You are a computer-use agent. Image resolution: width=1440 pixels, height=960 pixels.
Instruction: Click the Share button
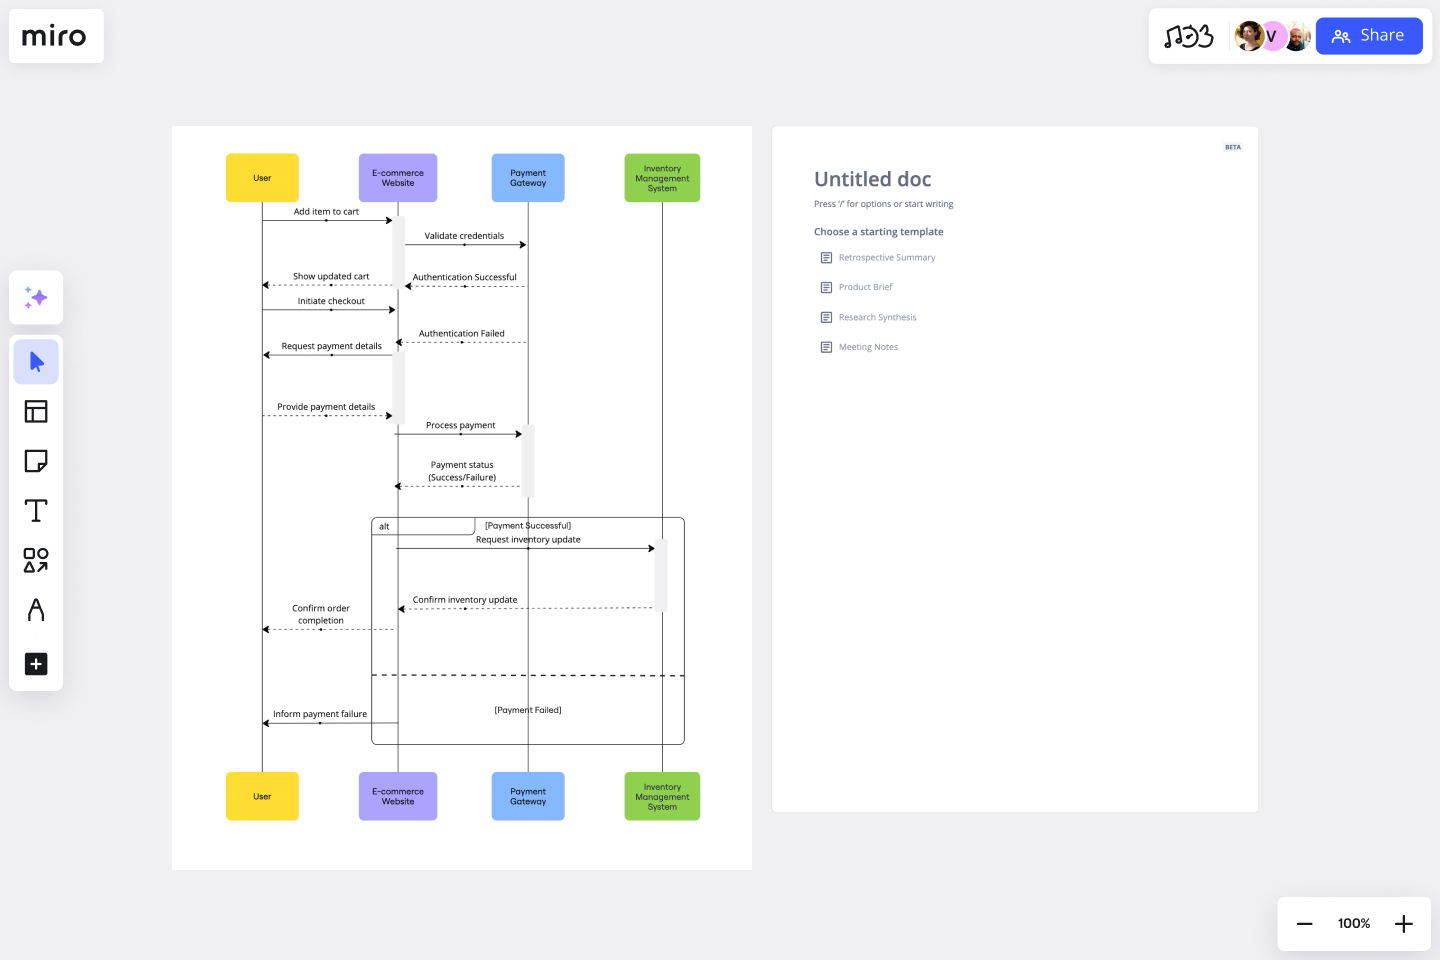(x=1369, y=35)
